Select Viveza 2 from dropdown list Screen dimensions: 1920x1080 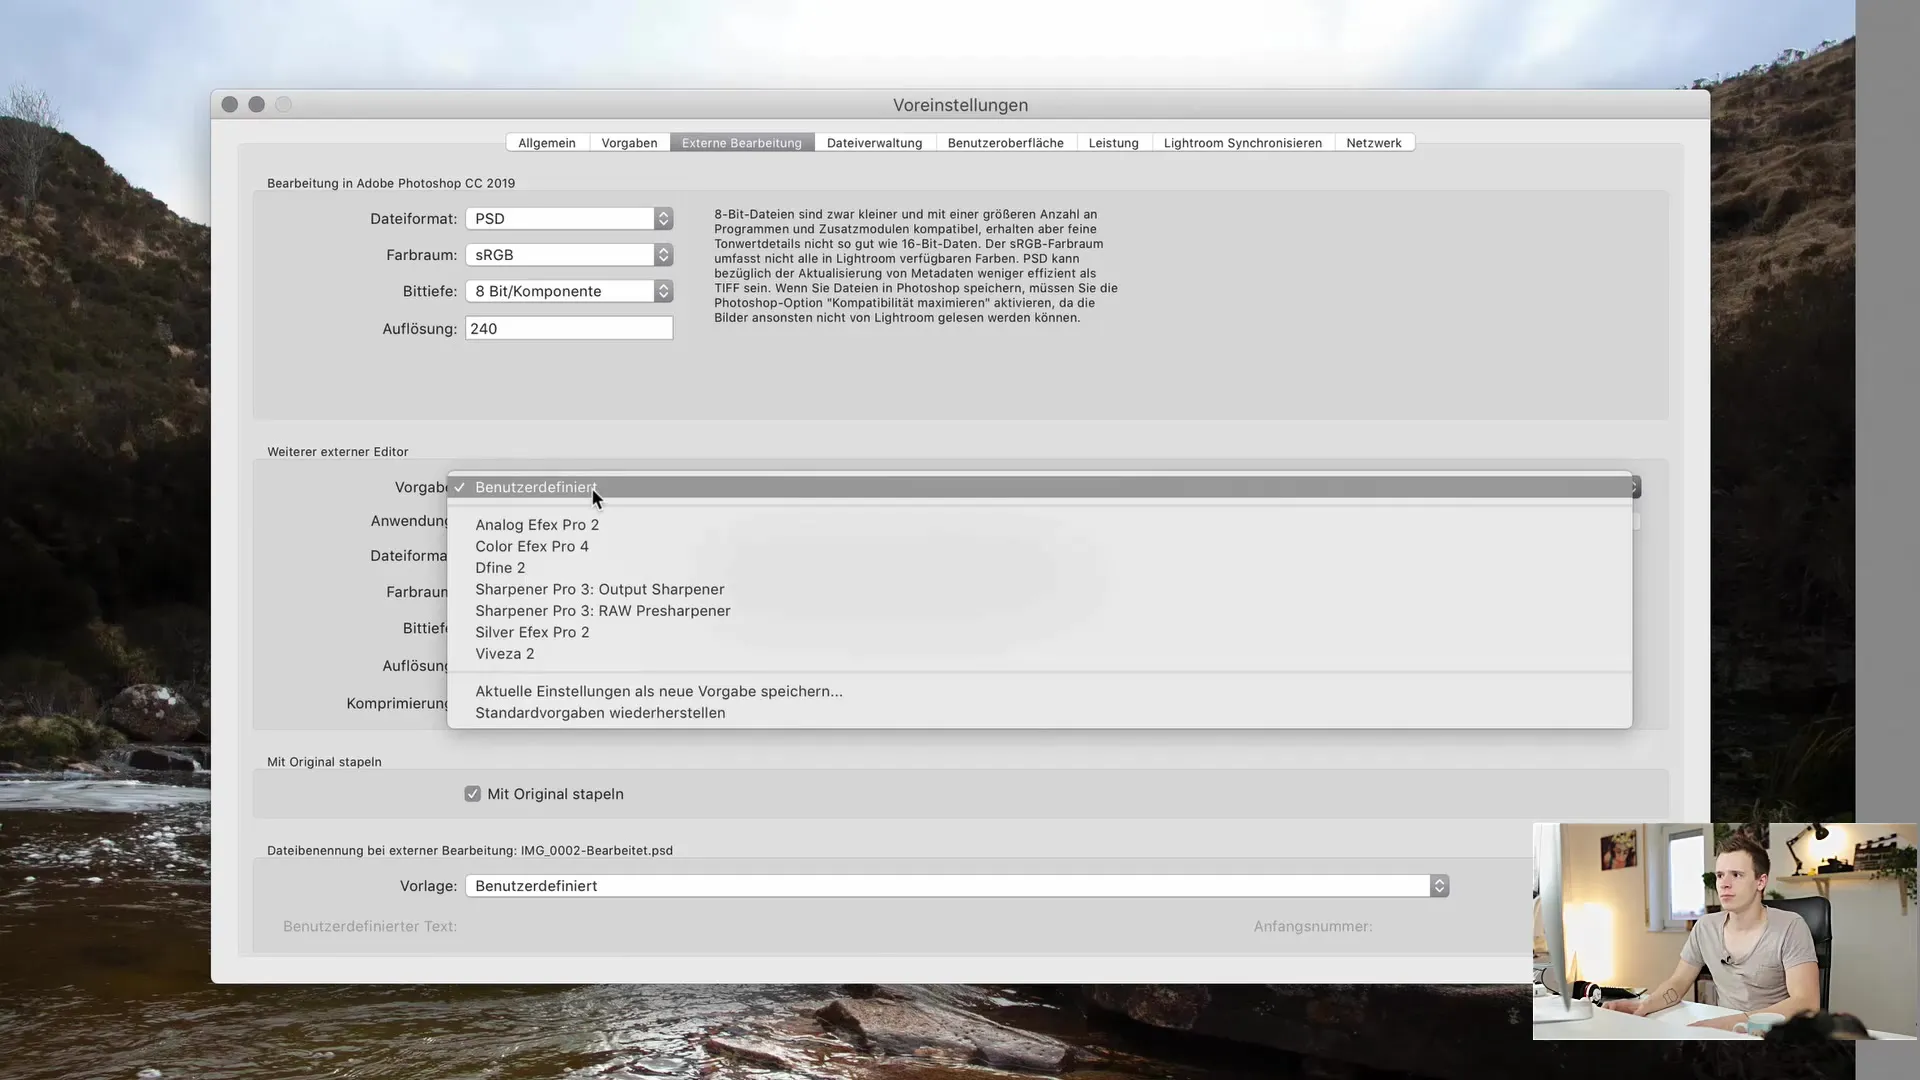coord(505,653)
